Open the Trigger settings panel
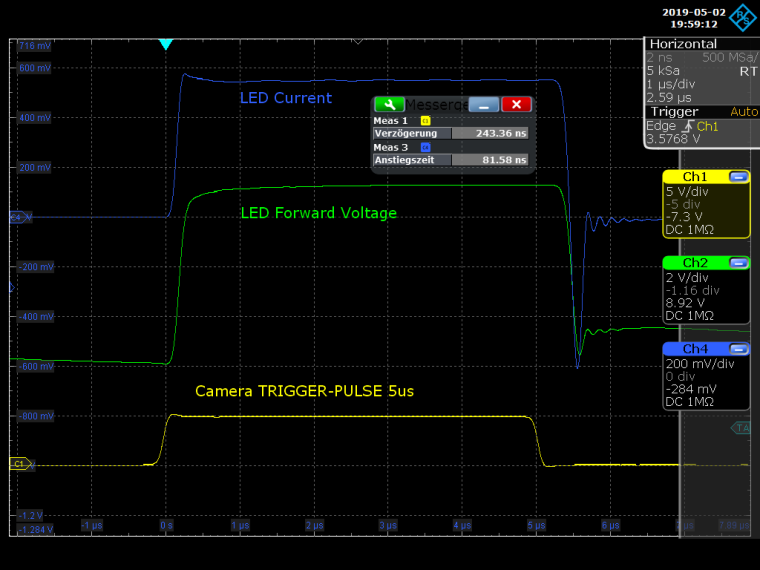Viewport: 760px width, 570px height. [x=674, y=112]
